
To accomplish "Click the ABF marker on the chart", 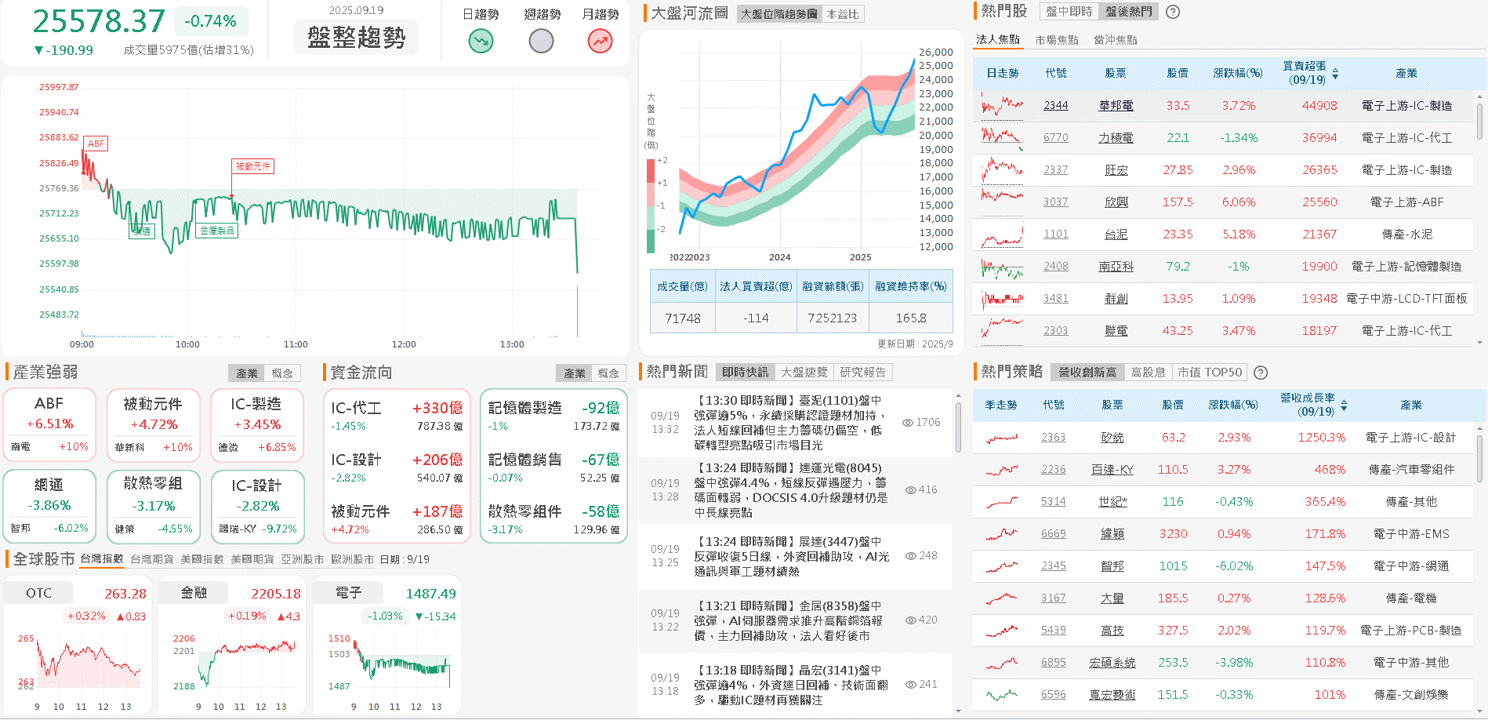I will [x=96, y=144].
